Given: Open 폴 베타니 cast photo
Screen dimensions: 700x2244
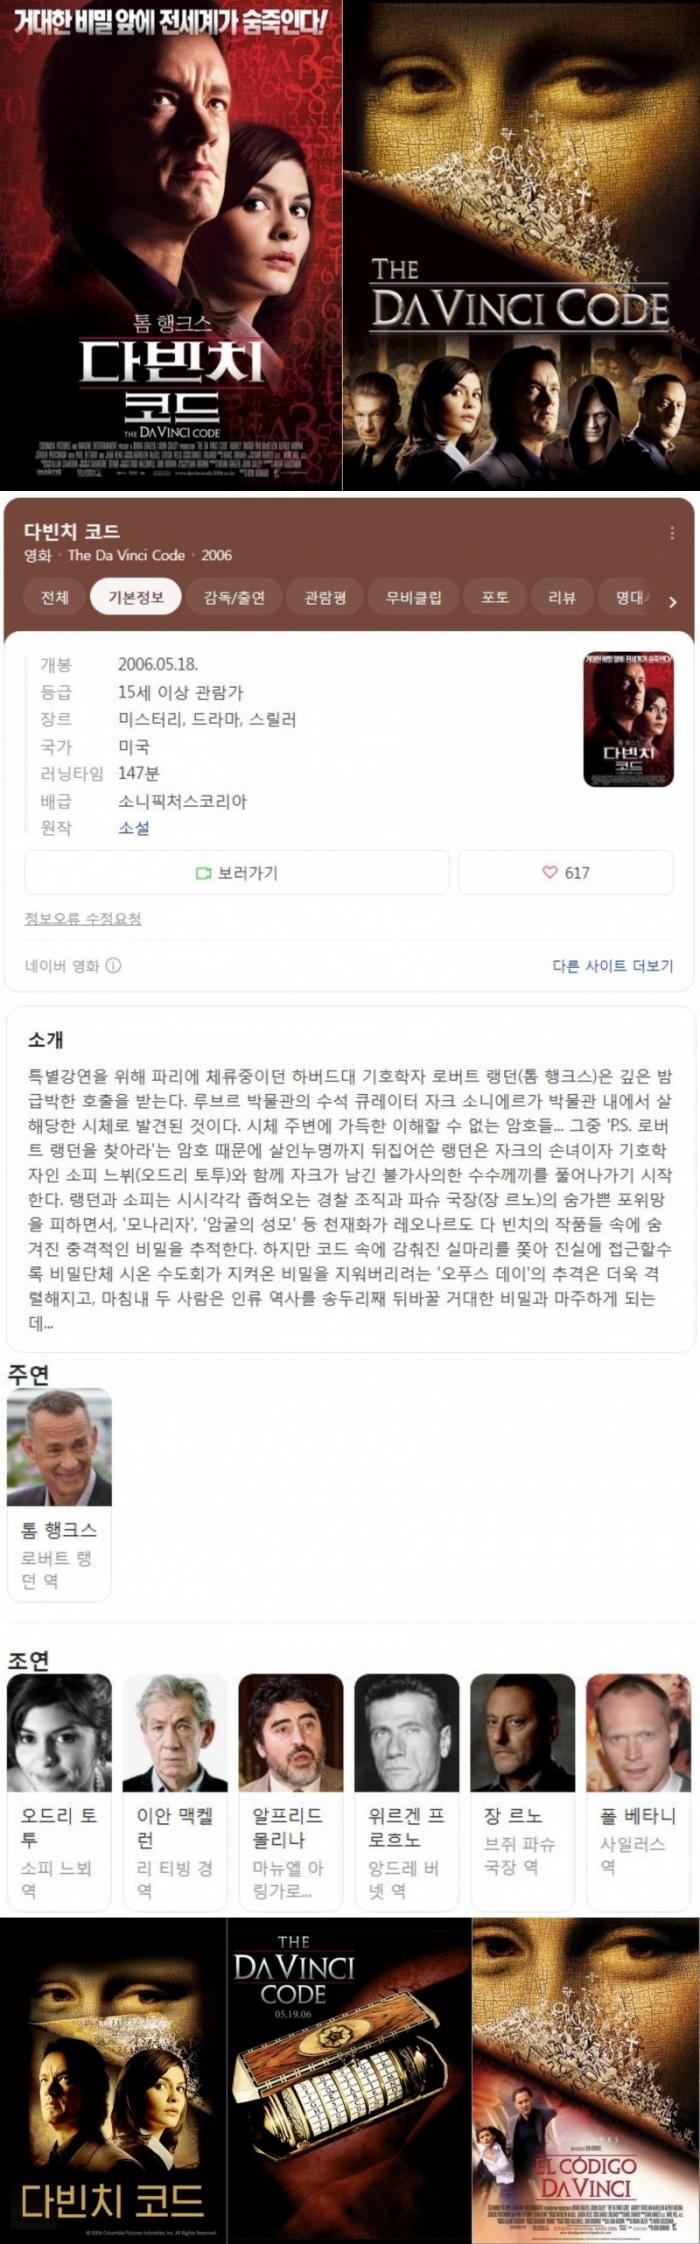Looking at the screenshot, I should pyautogui.click(x=639, y=1734).
